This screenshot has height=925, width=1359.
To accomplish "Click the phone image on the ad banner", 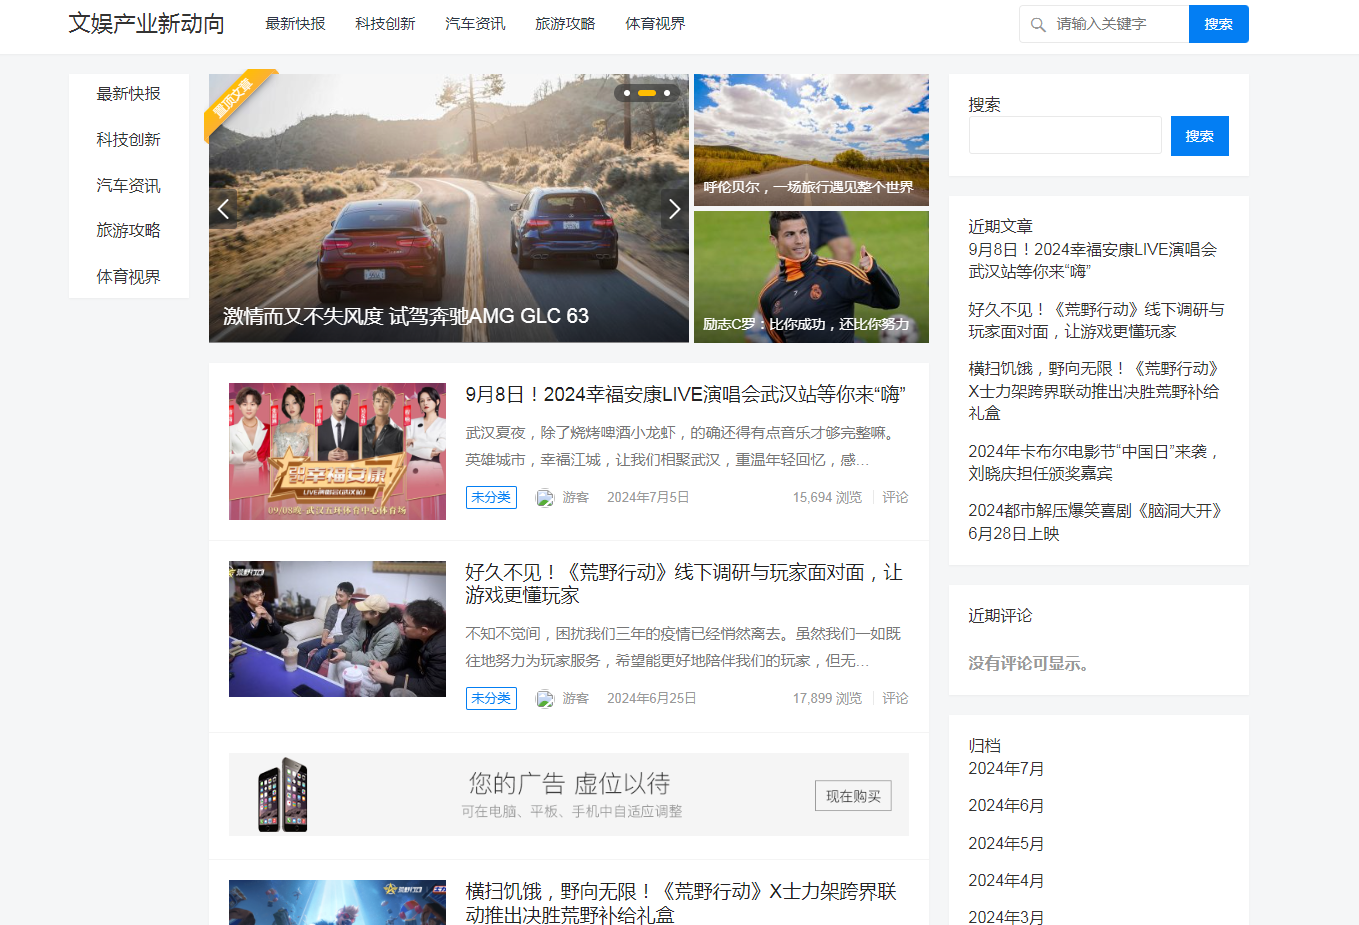I will [283, 795].
